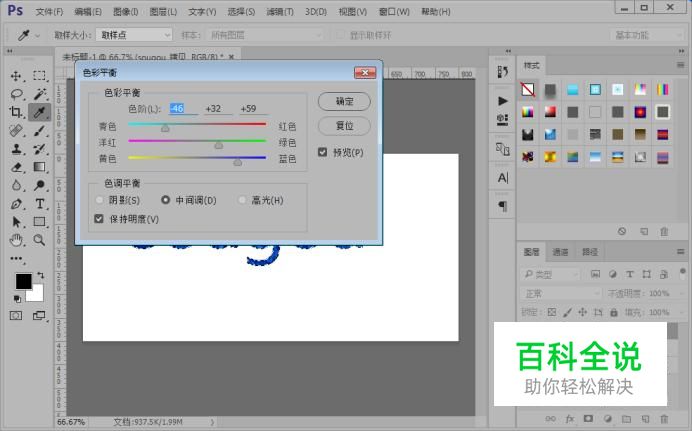Swap foreground and background colors
The image size is (692, 431).
(x=41, y=275)
